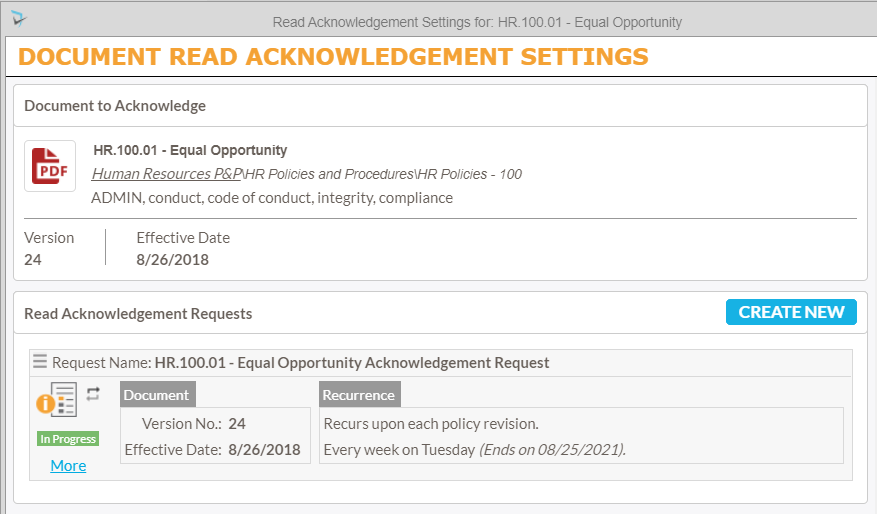Open the request hamburger menu icon

(x=40, y=362)
